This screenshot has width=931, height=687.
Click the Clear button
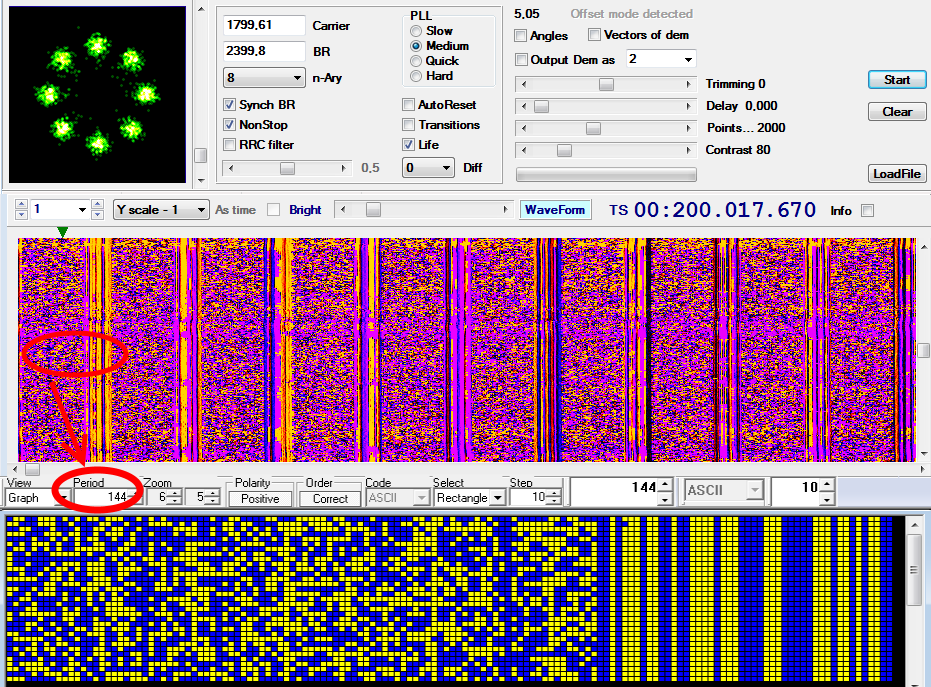click(x=896, y=111)
